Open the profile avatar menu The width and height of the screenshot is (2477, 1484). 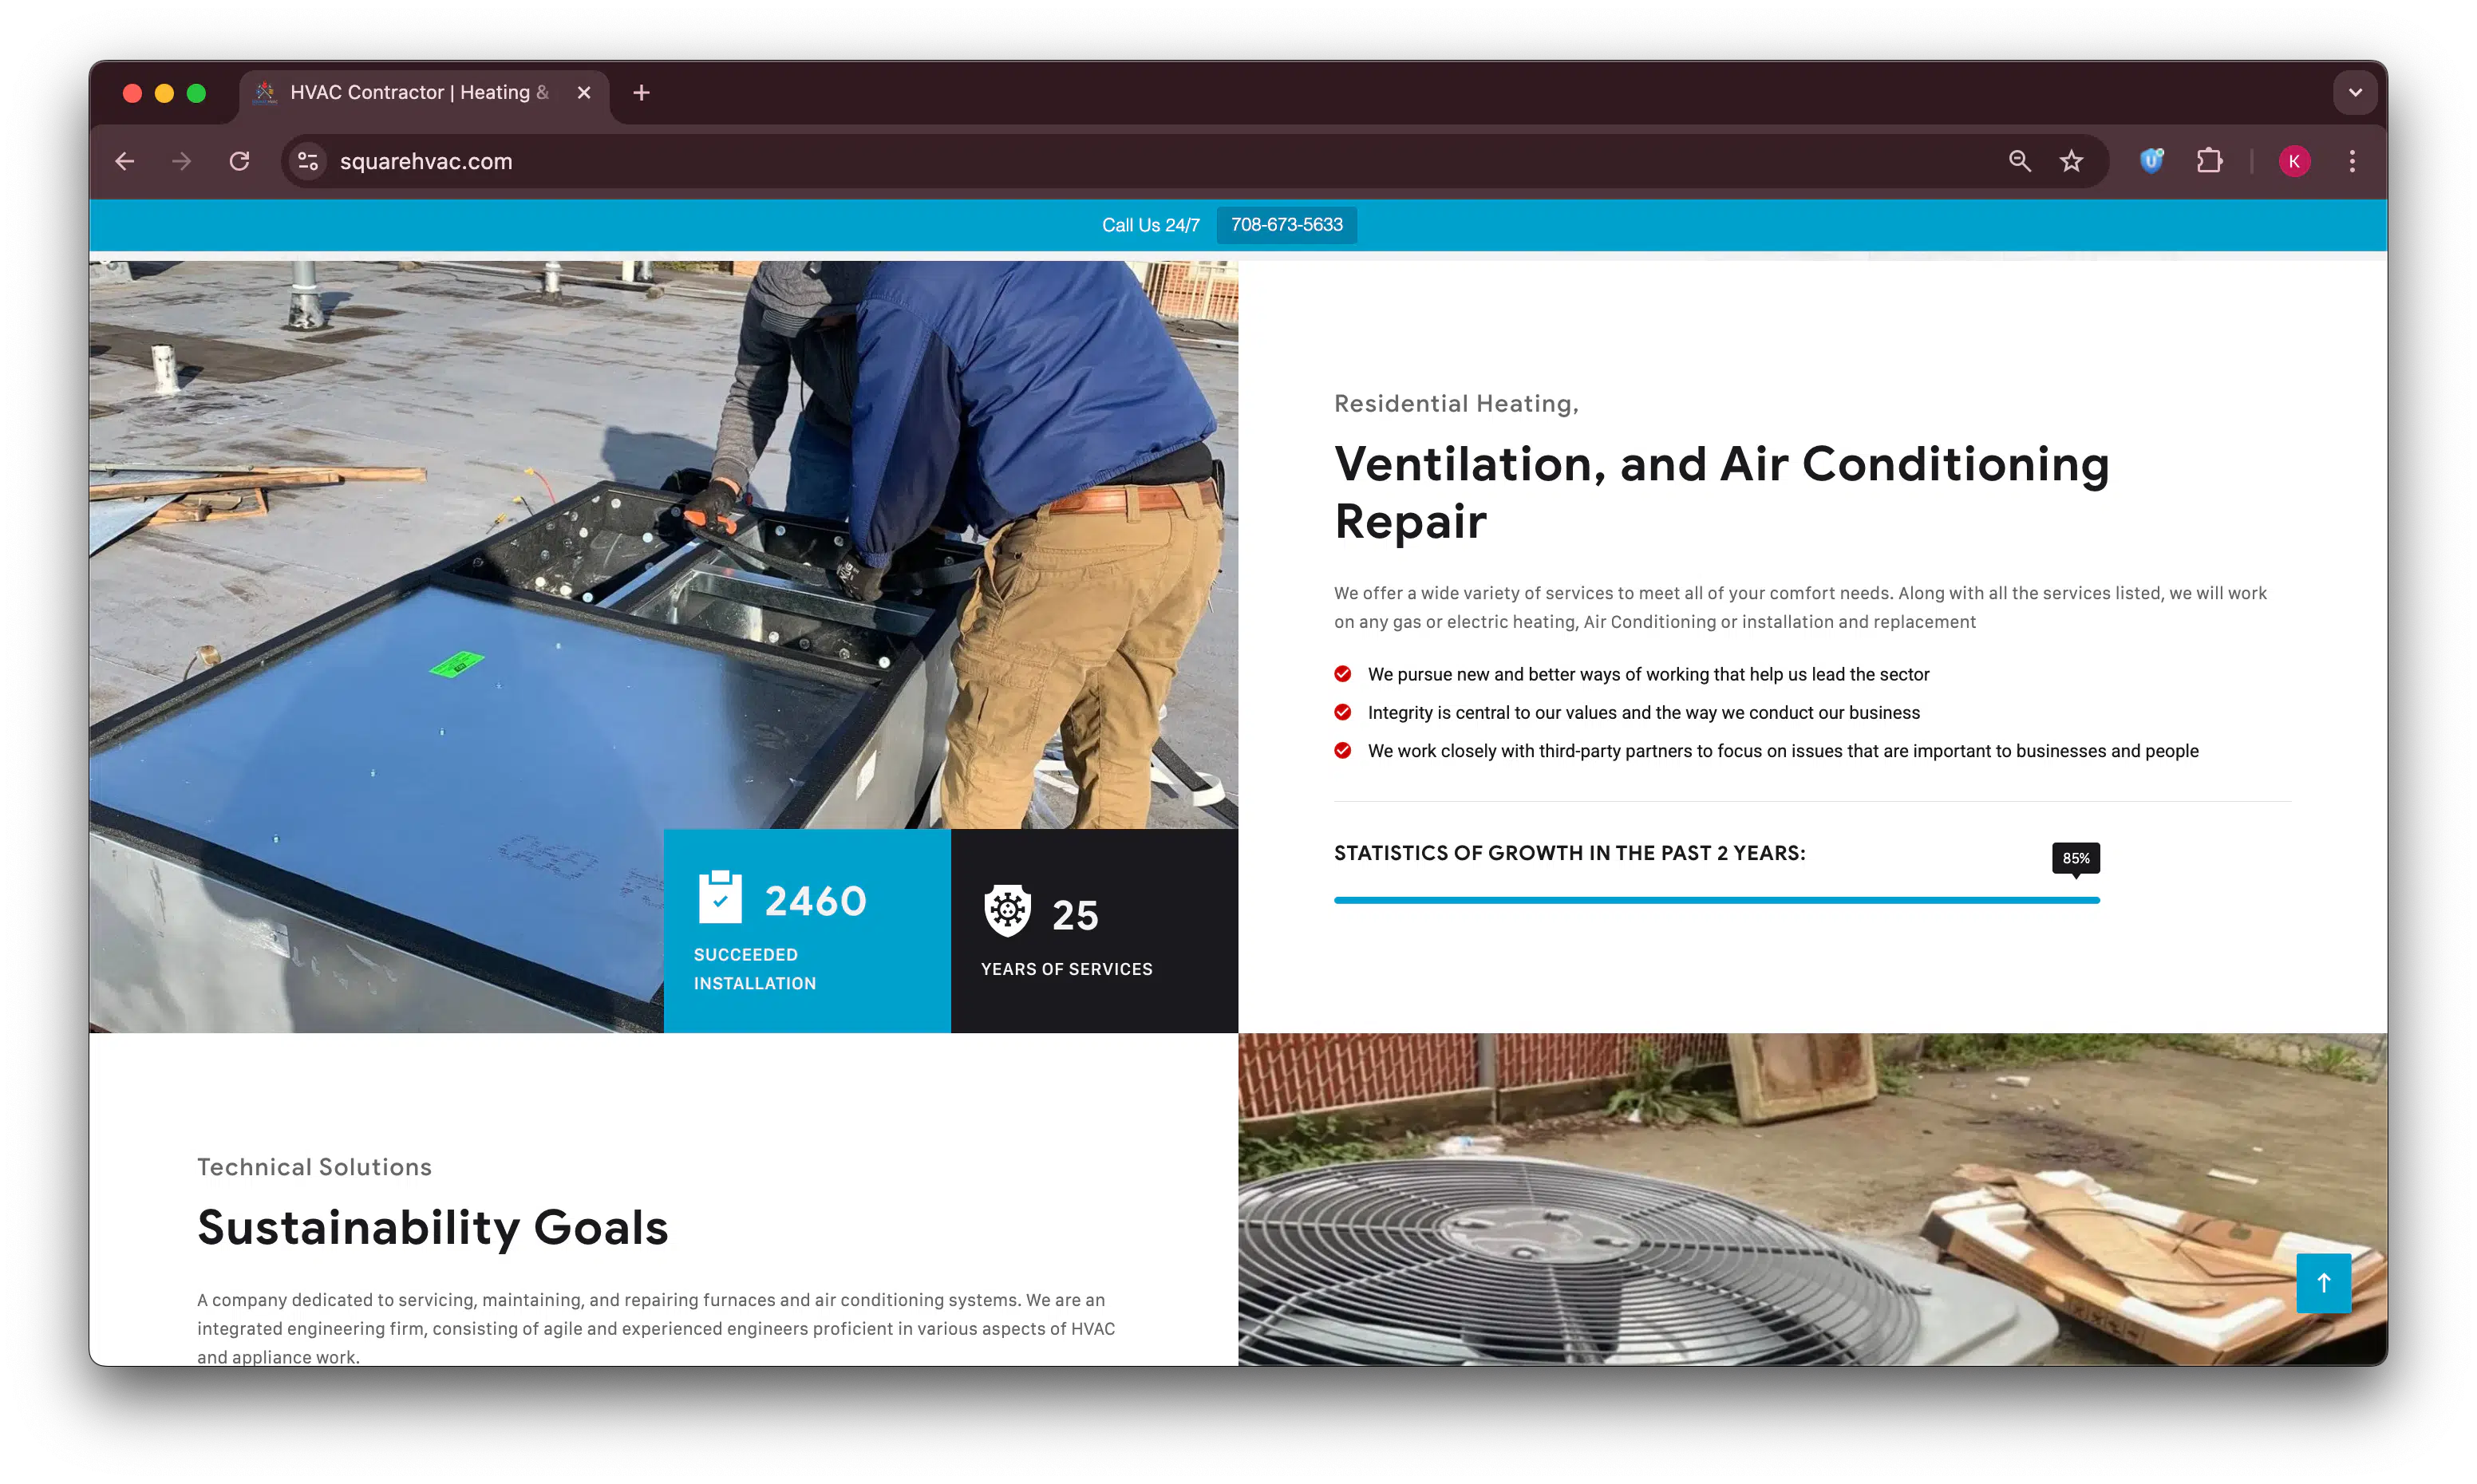[x=2294, y=161]
